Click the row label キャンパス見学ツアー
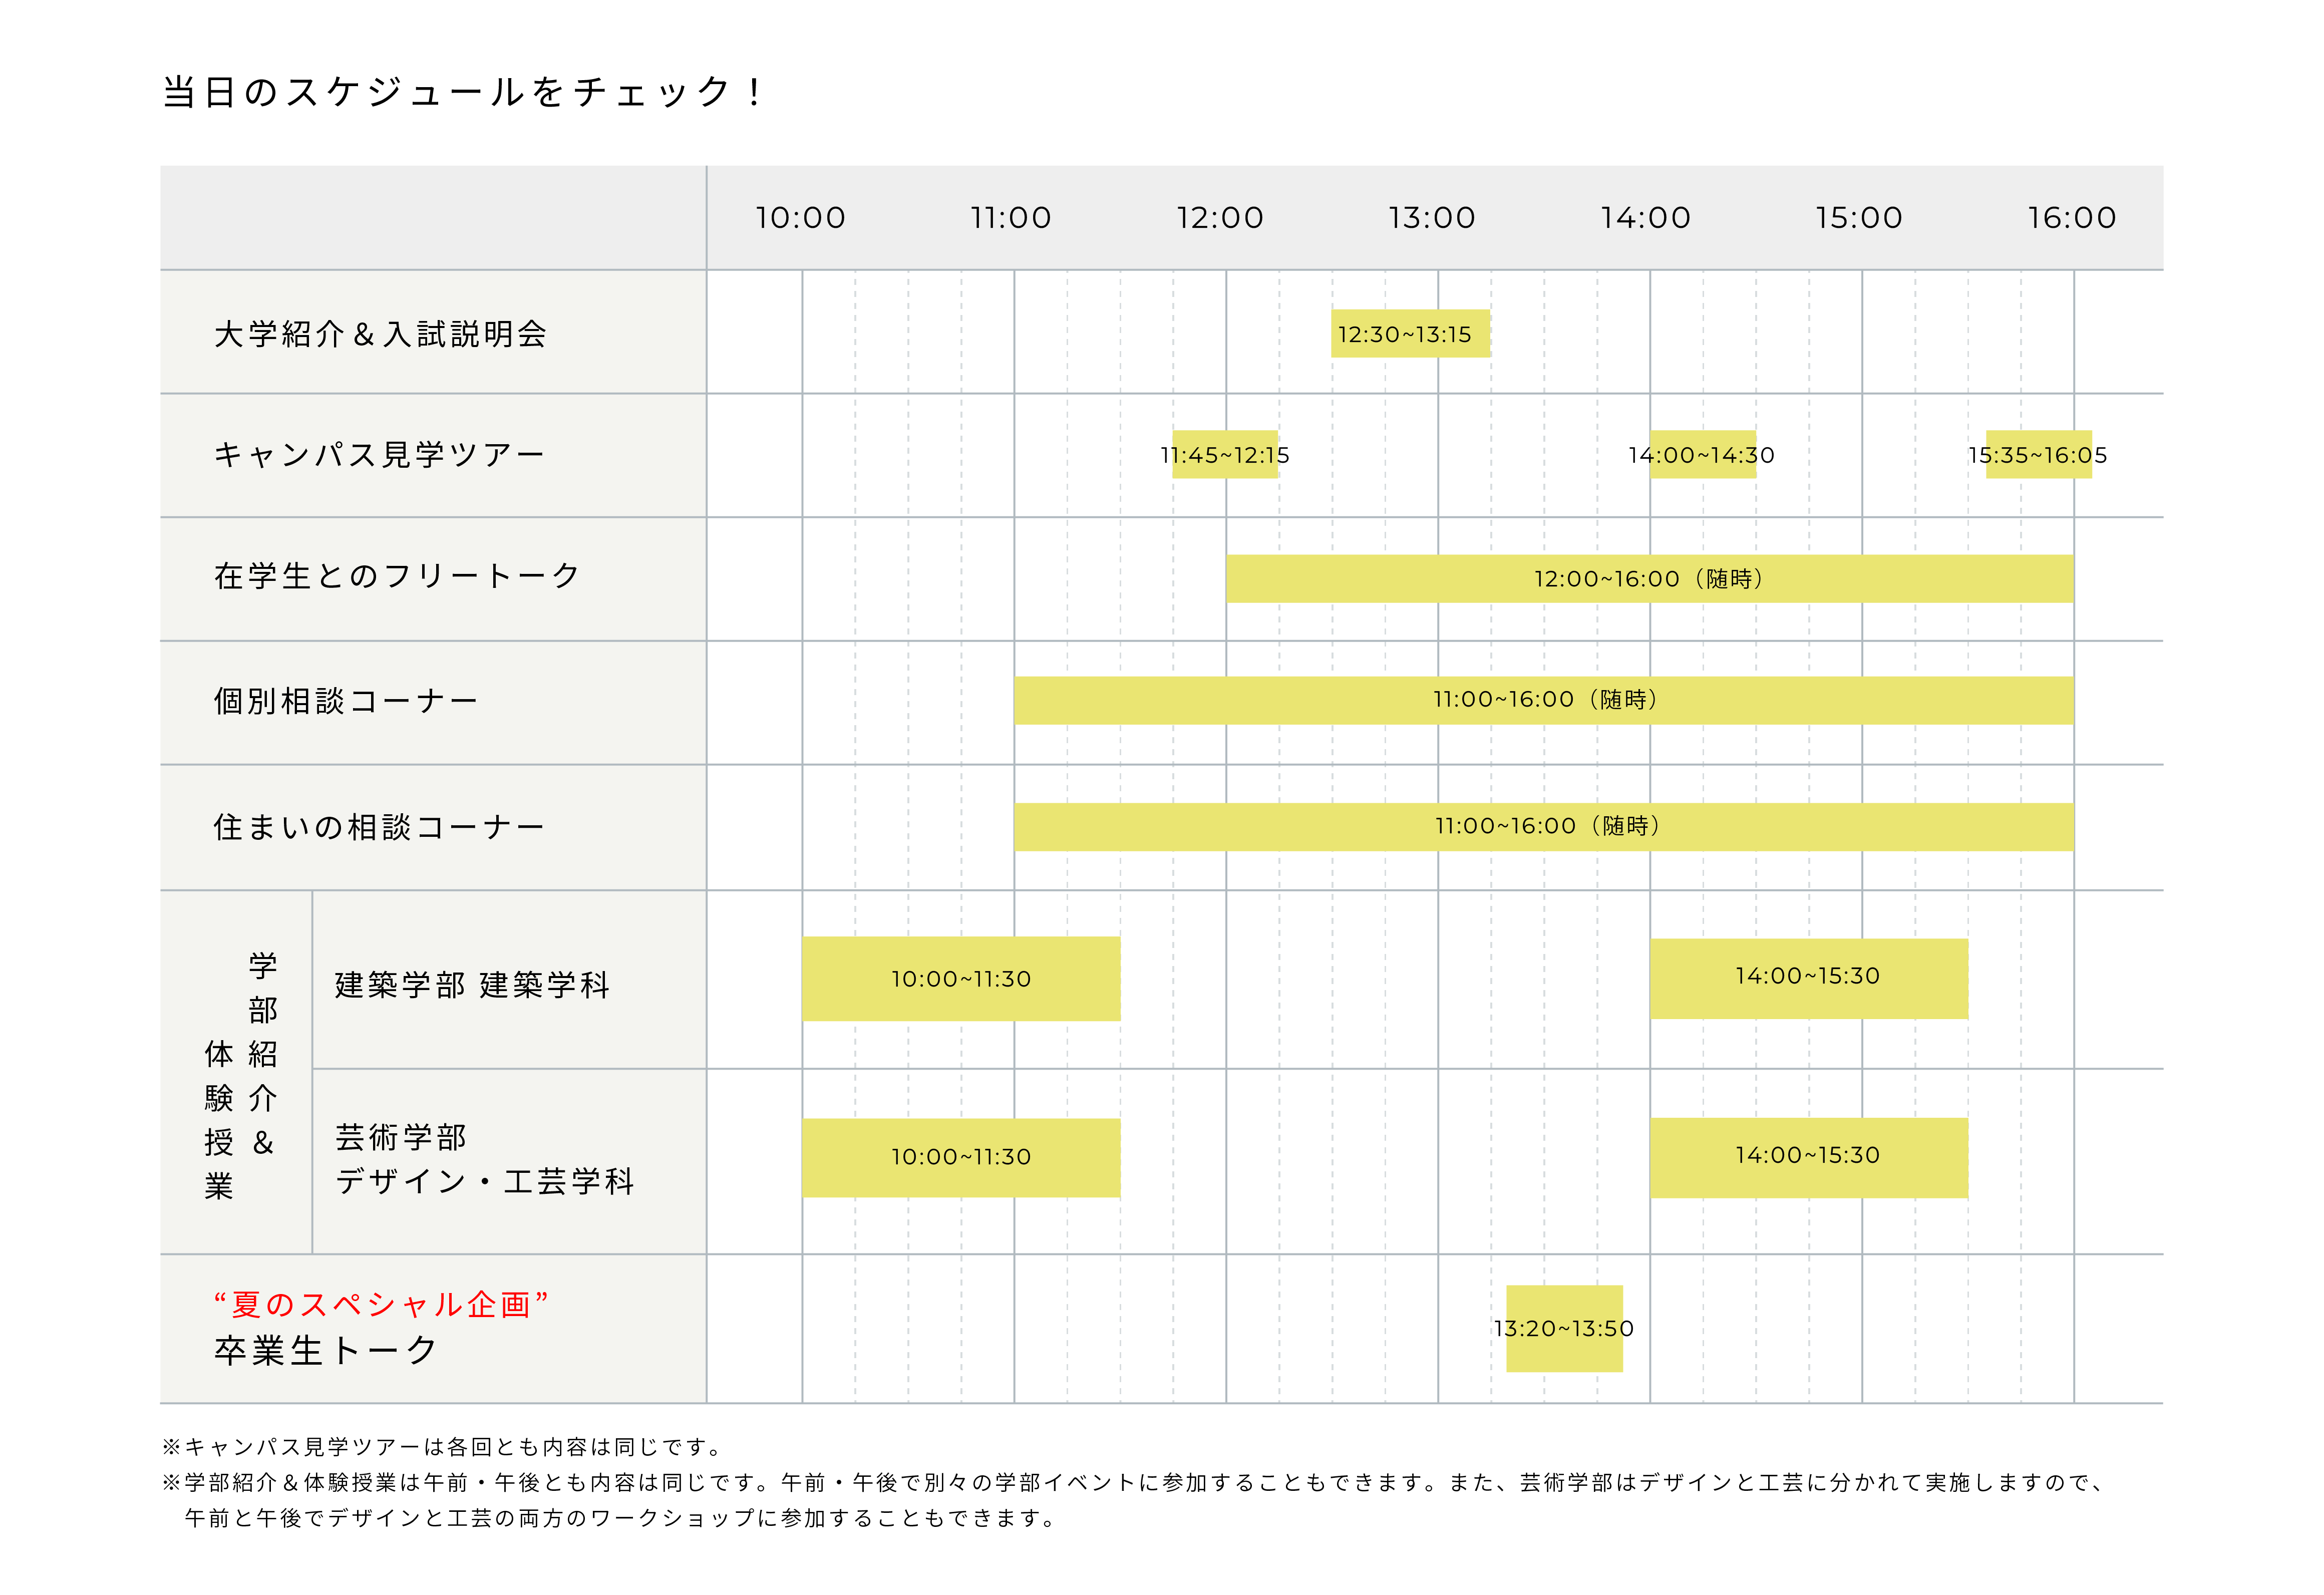The width and height of the screenshot is (2324, 1595). click(x=380, y=455)
